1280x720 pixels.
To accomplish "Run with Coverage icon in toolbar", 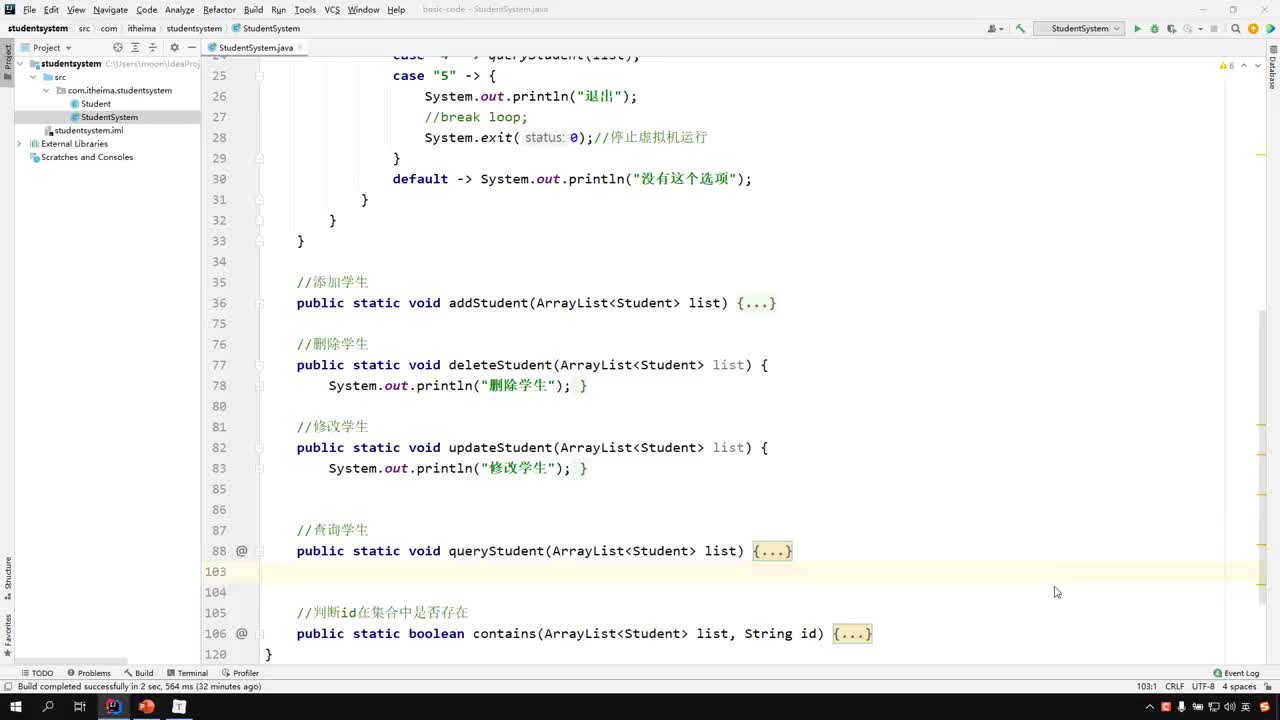I will (x=1171, y=29).
